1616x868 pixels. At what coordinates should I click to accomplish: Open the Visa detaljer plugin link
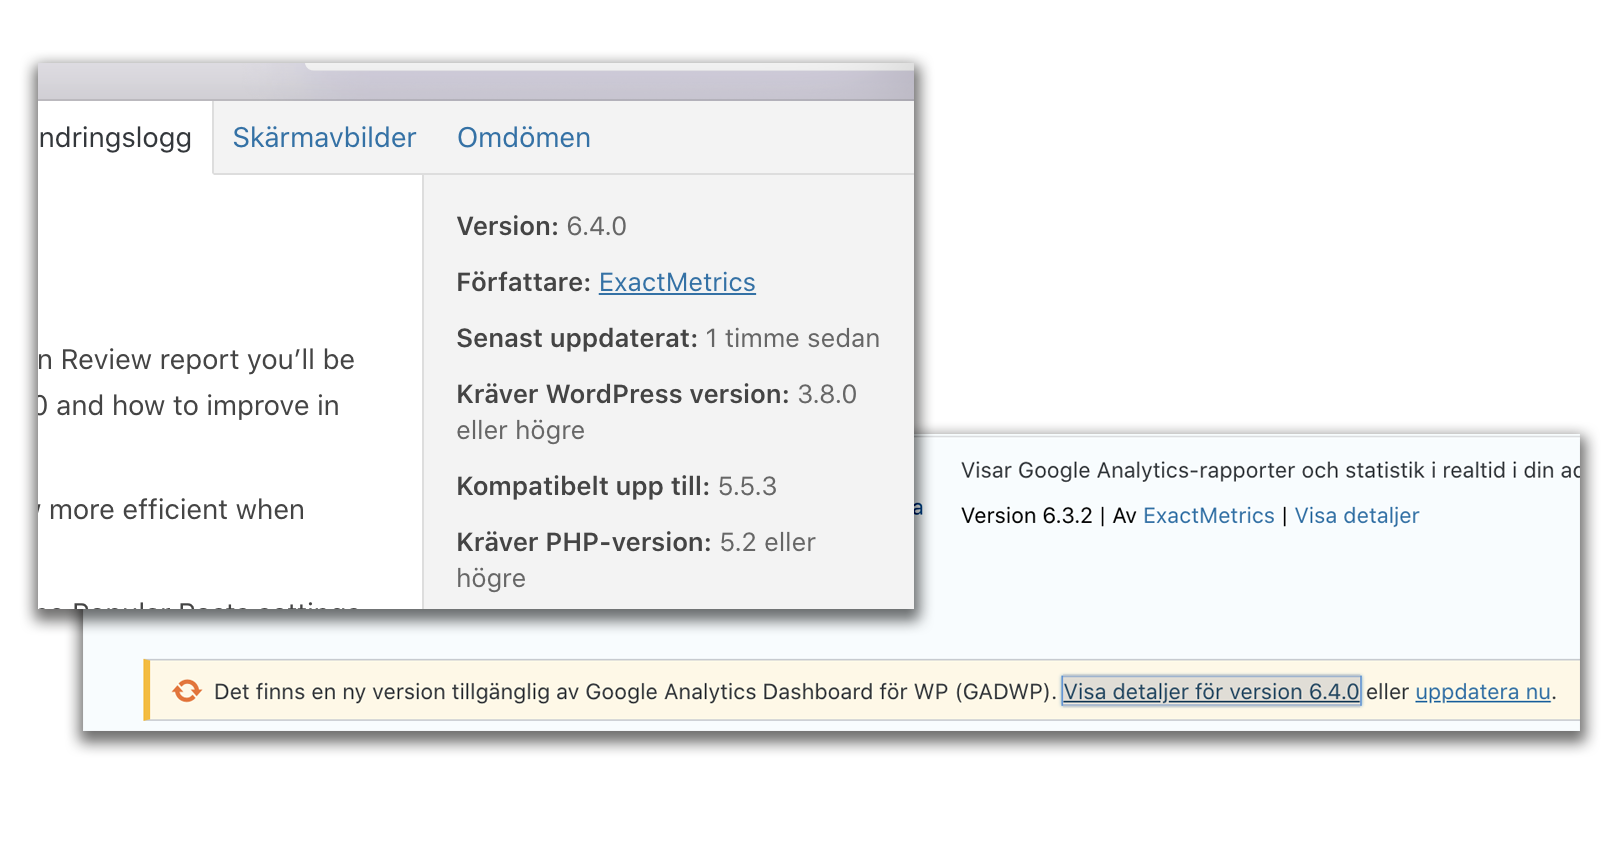point(1356,516)
